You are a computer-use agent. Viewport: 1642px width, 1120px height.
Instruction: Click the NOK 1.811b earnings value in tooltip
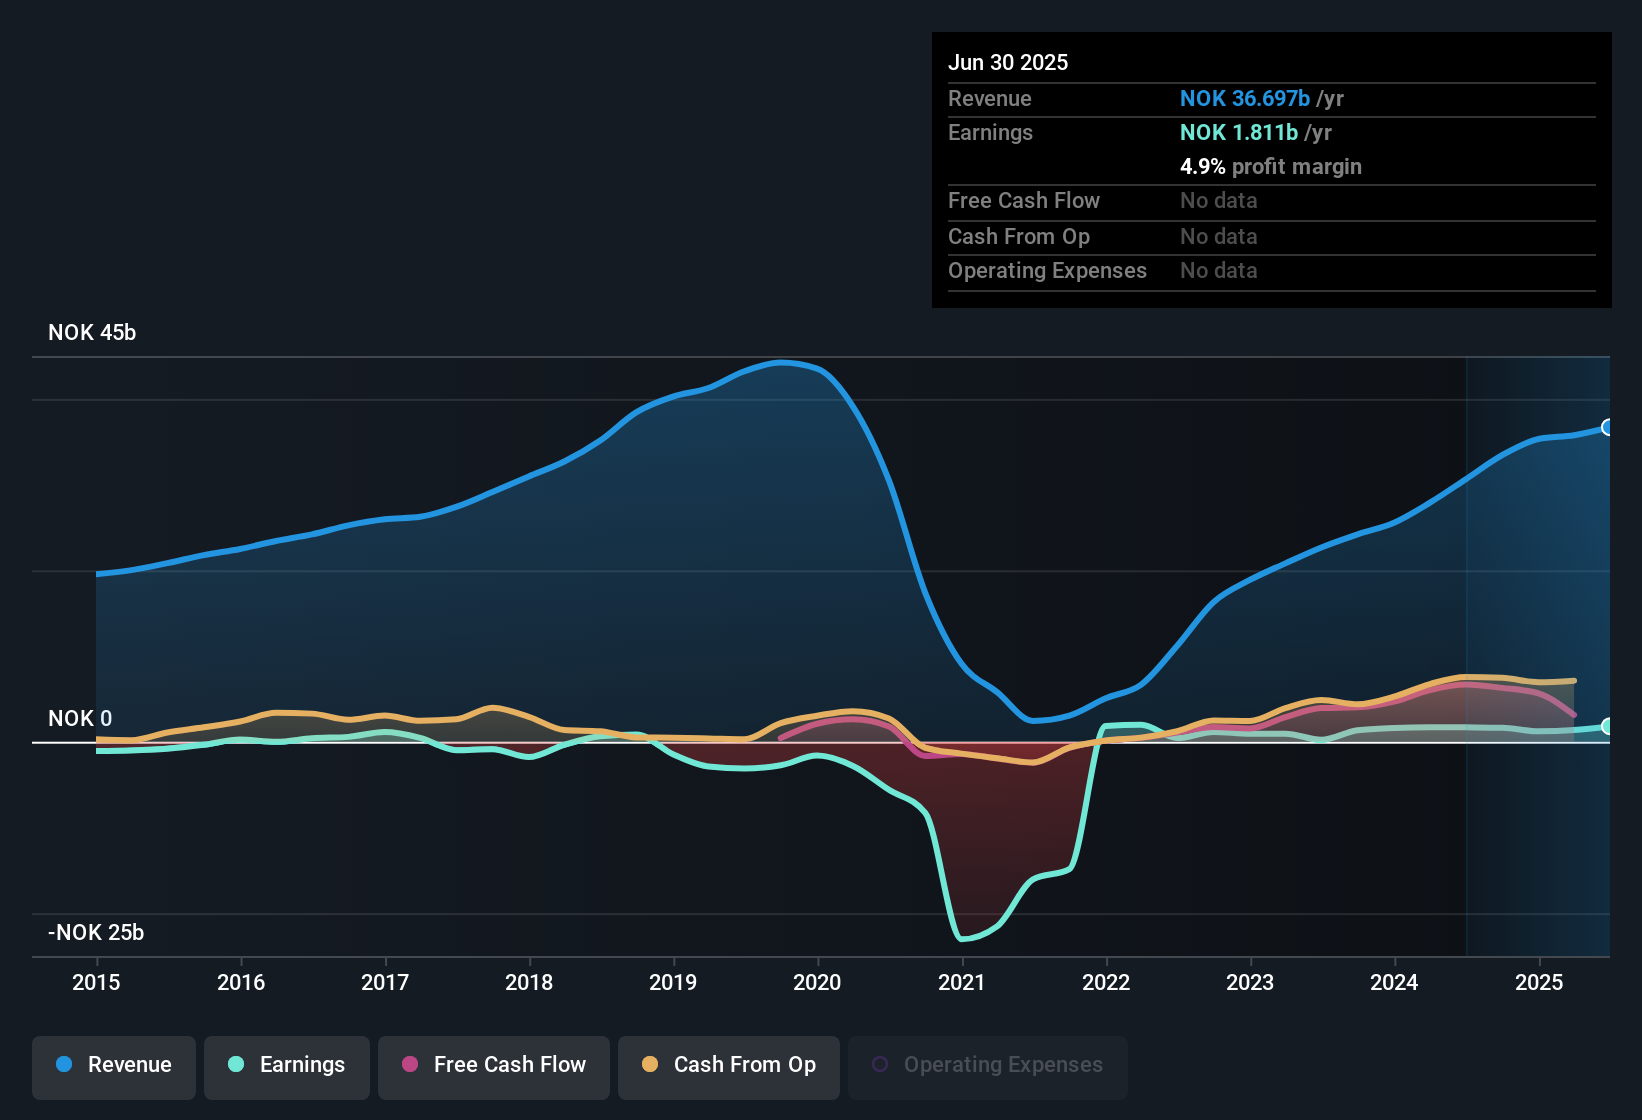coord(1238,133)
